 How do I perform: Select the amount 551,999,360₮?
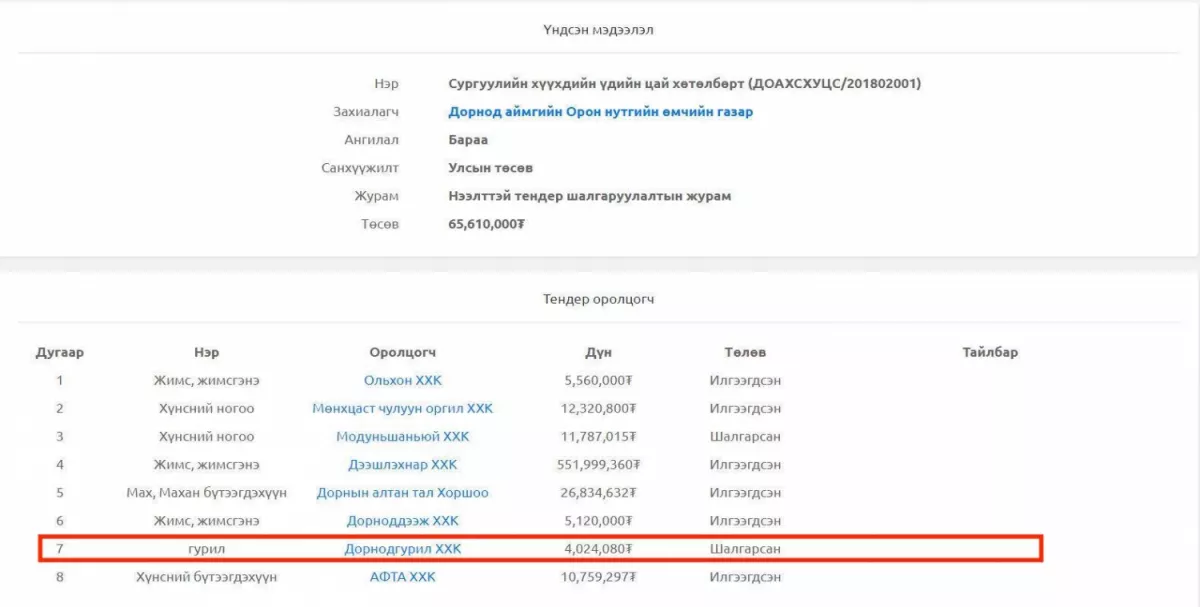tap(599, 465)
